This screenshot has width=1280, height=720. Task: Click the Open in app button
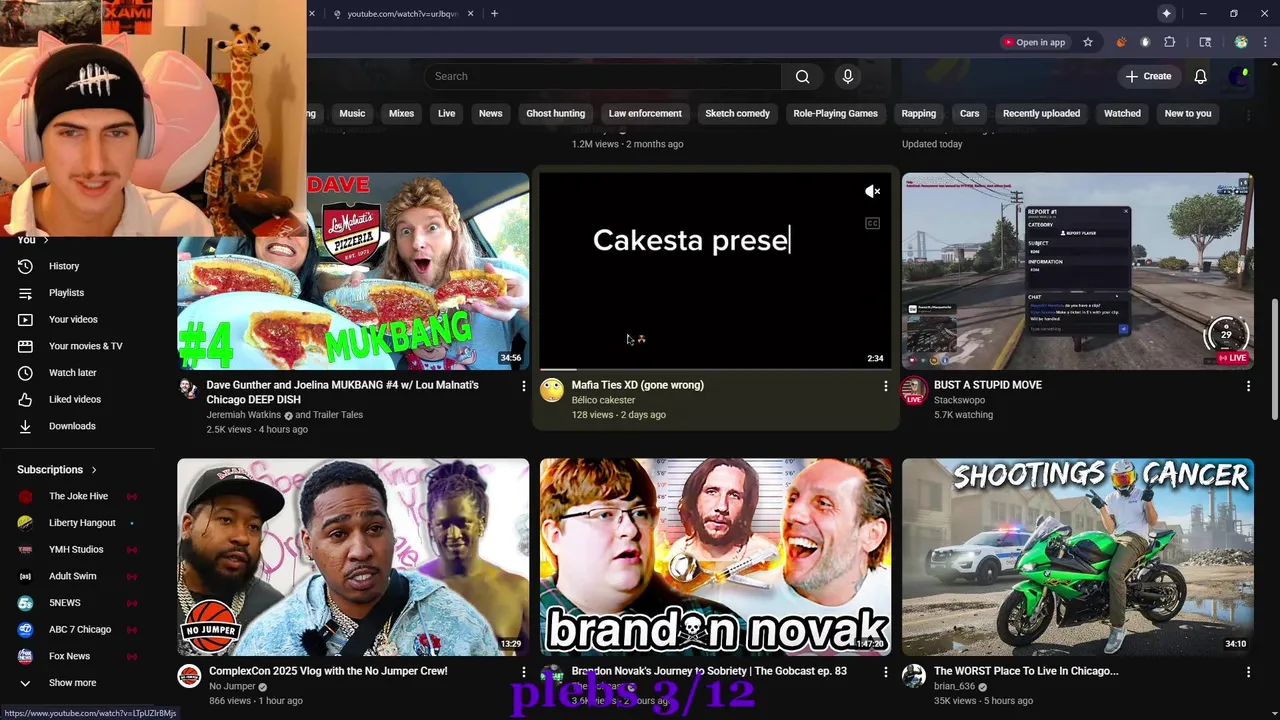(1034, 42)
